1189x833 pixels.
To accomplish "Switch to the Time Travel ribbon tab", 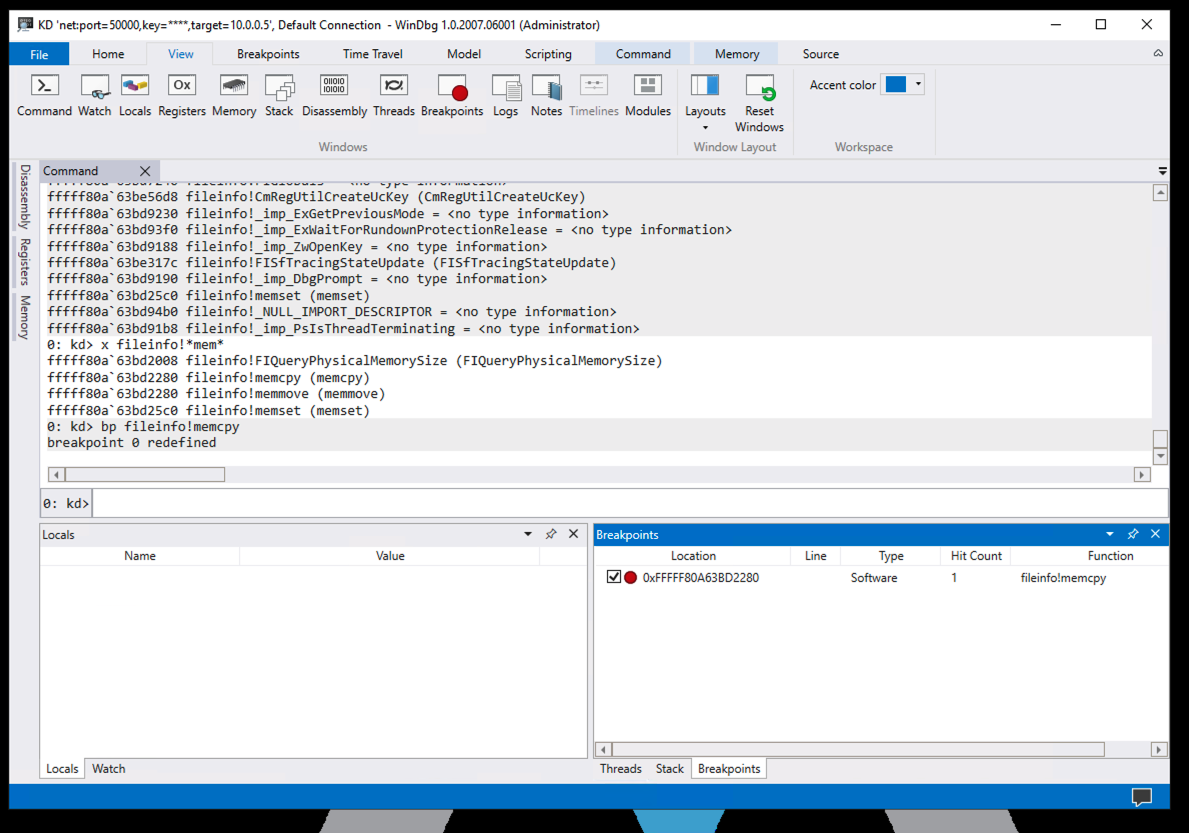I will click(x=372, y=54).
